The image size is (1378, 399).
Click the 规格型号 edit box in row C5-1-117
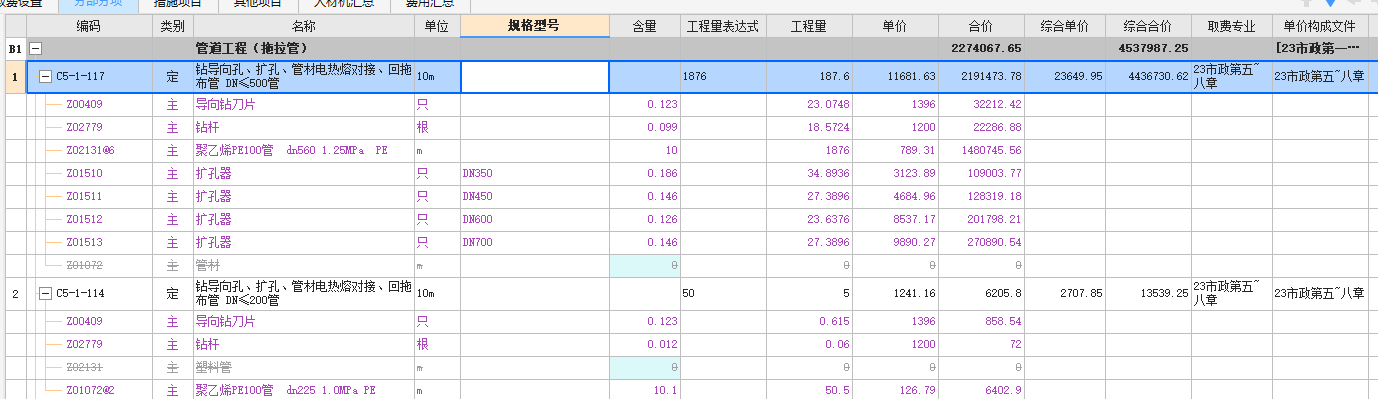pyautogui.click(x=535, y=76)
